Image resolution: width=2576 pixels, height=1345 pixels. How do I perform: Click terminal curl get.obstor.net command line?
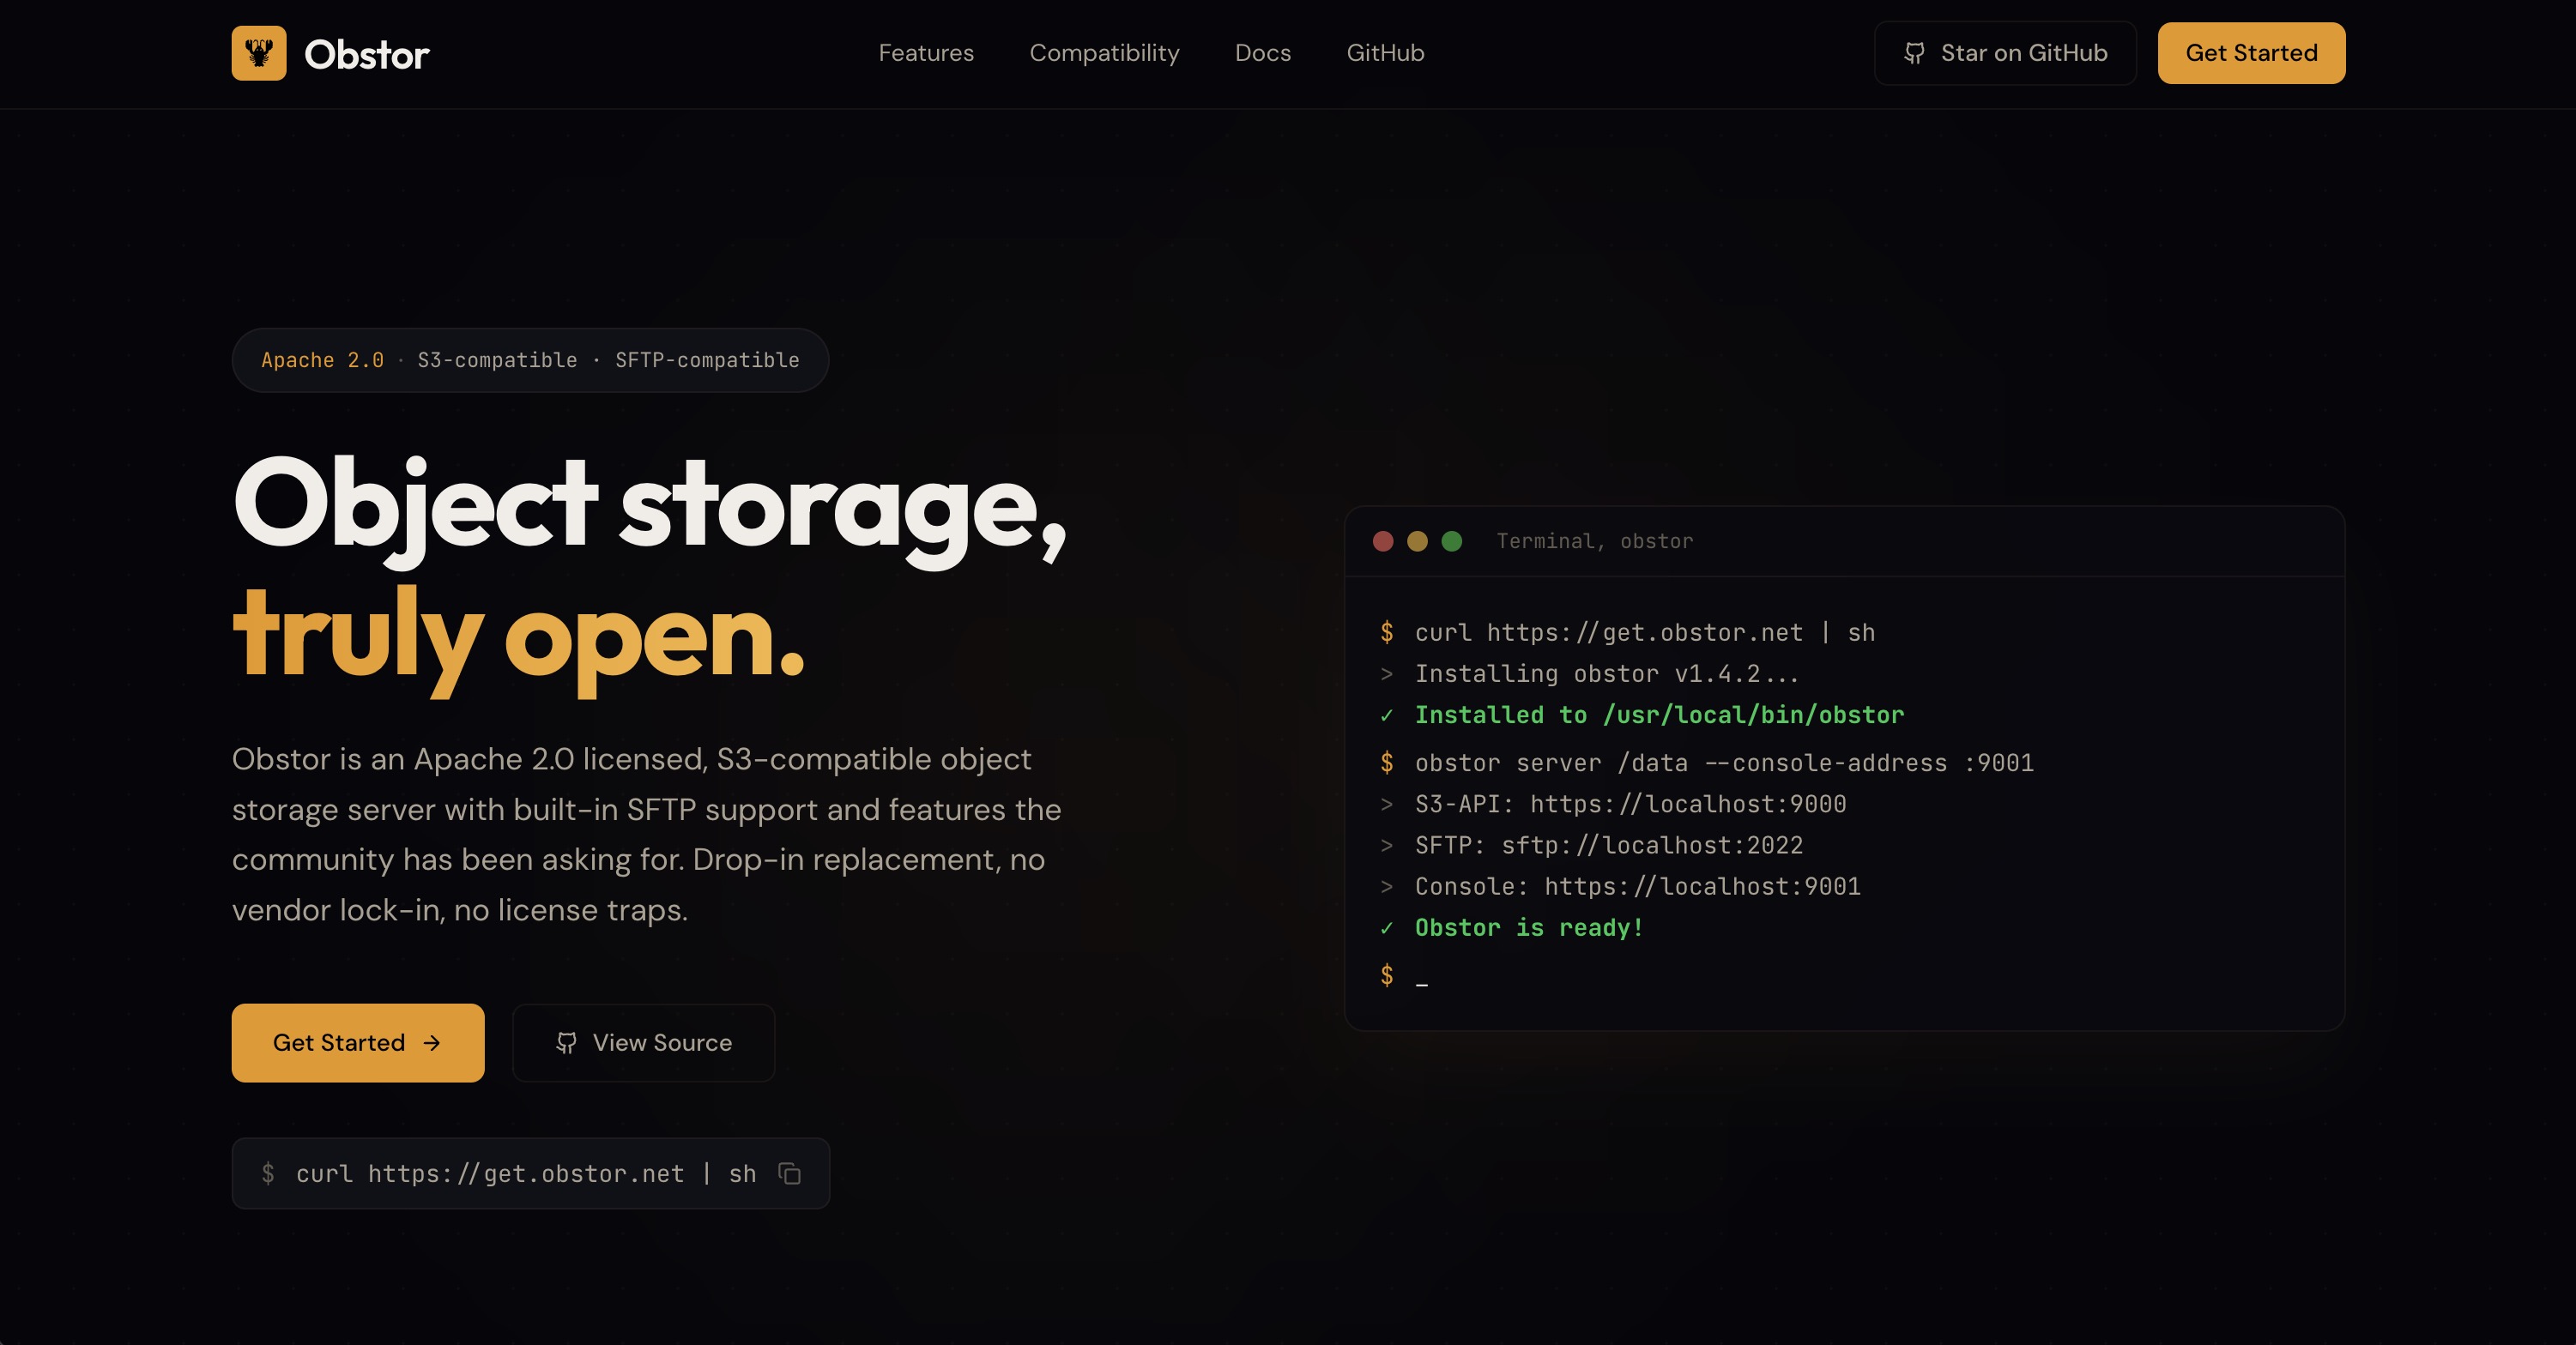click(x=1645, y=632)
